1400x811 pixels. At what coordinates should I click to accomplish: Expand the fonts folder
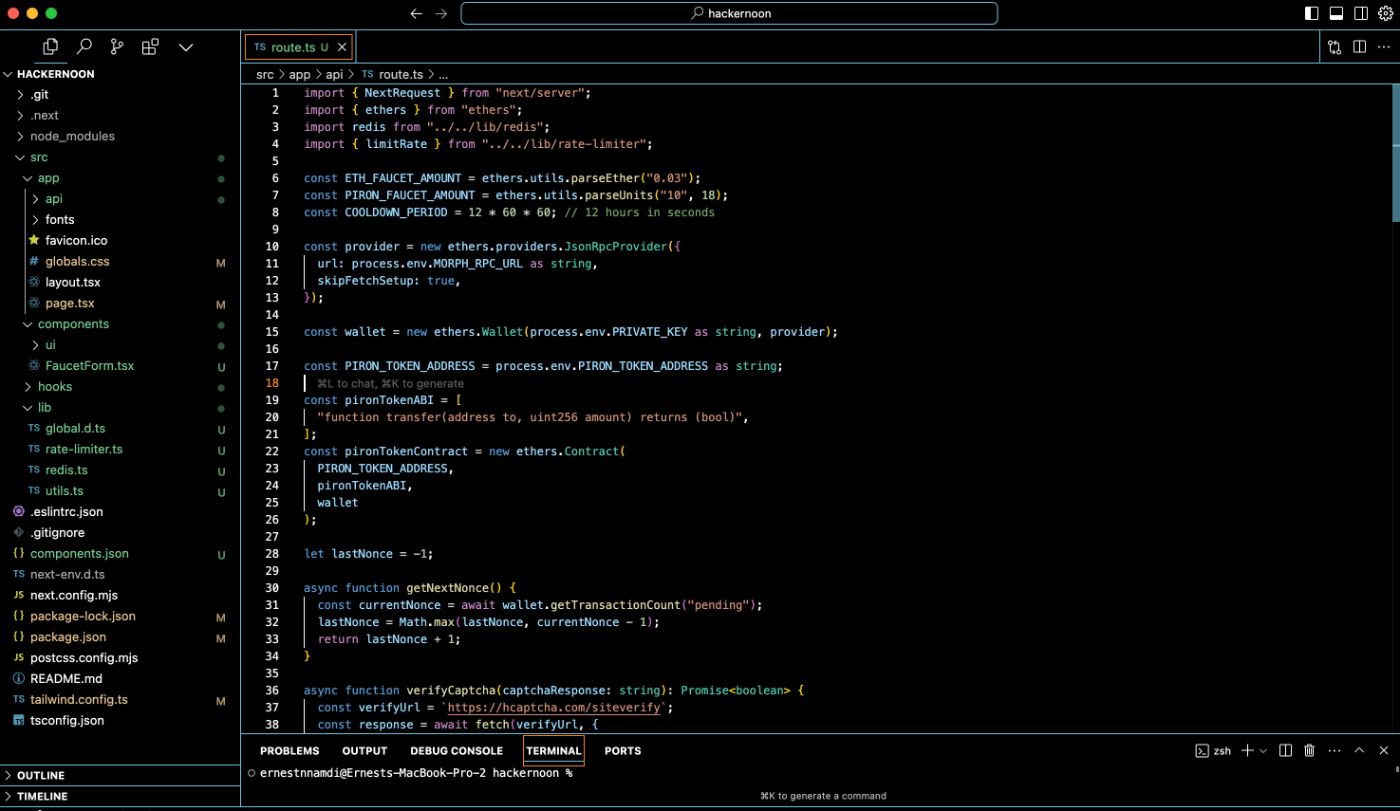coord(120,220)
